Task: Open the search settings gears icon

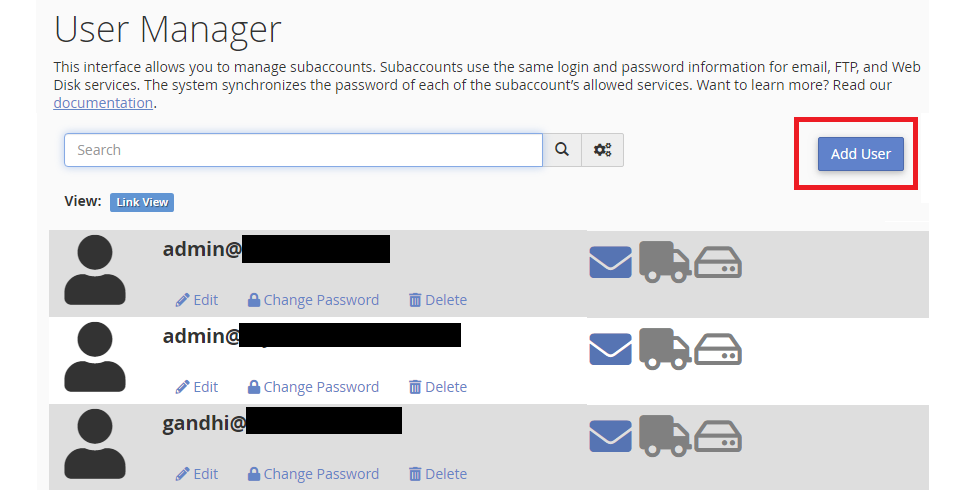Action: [x=603, y=150]
